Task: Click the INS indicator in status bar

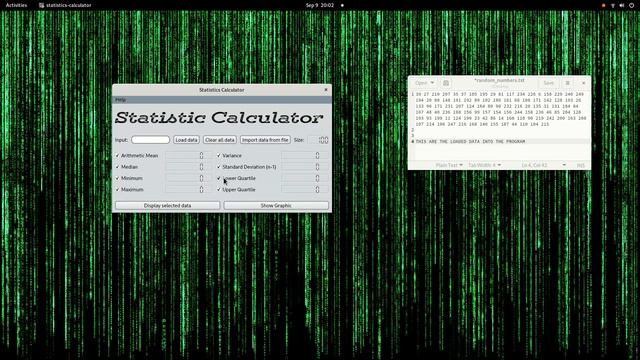Action: pos(580,165)
